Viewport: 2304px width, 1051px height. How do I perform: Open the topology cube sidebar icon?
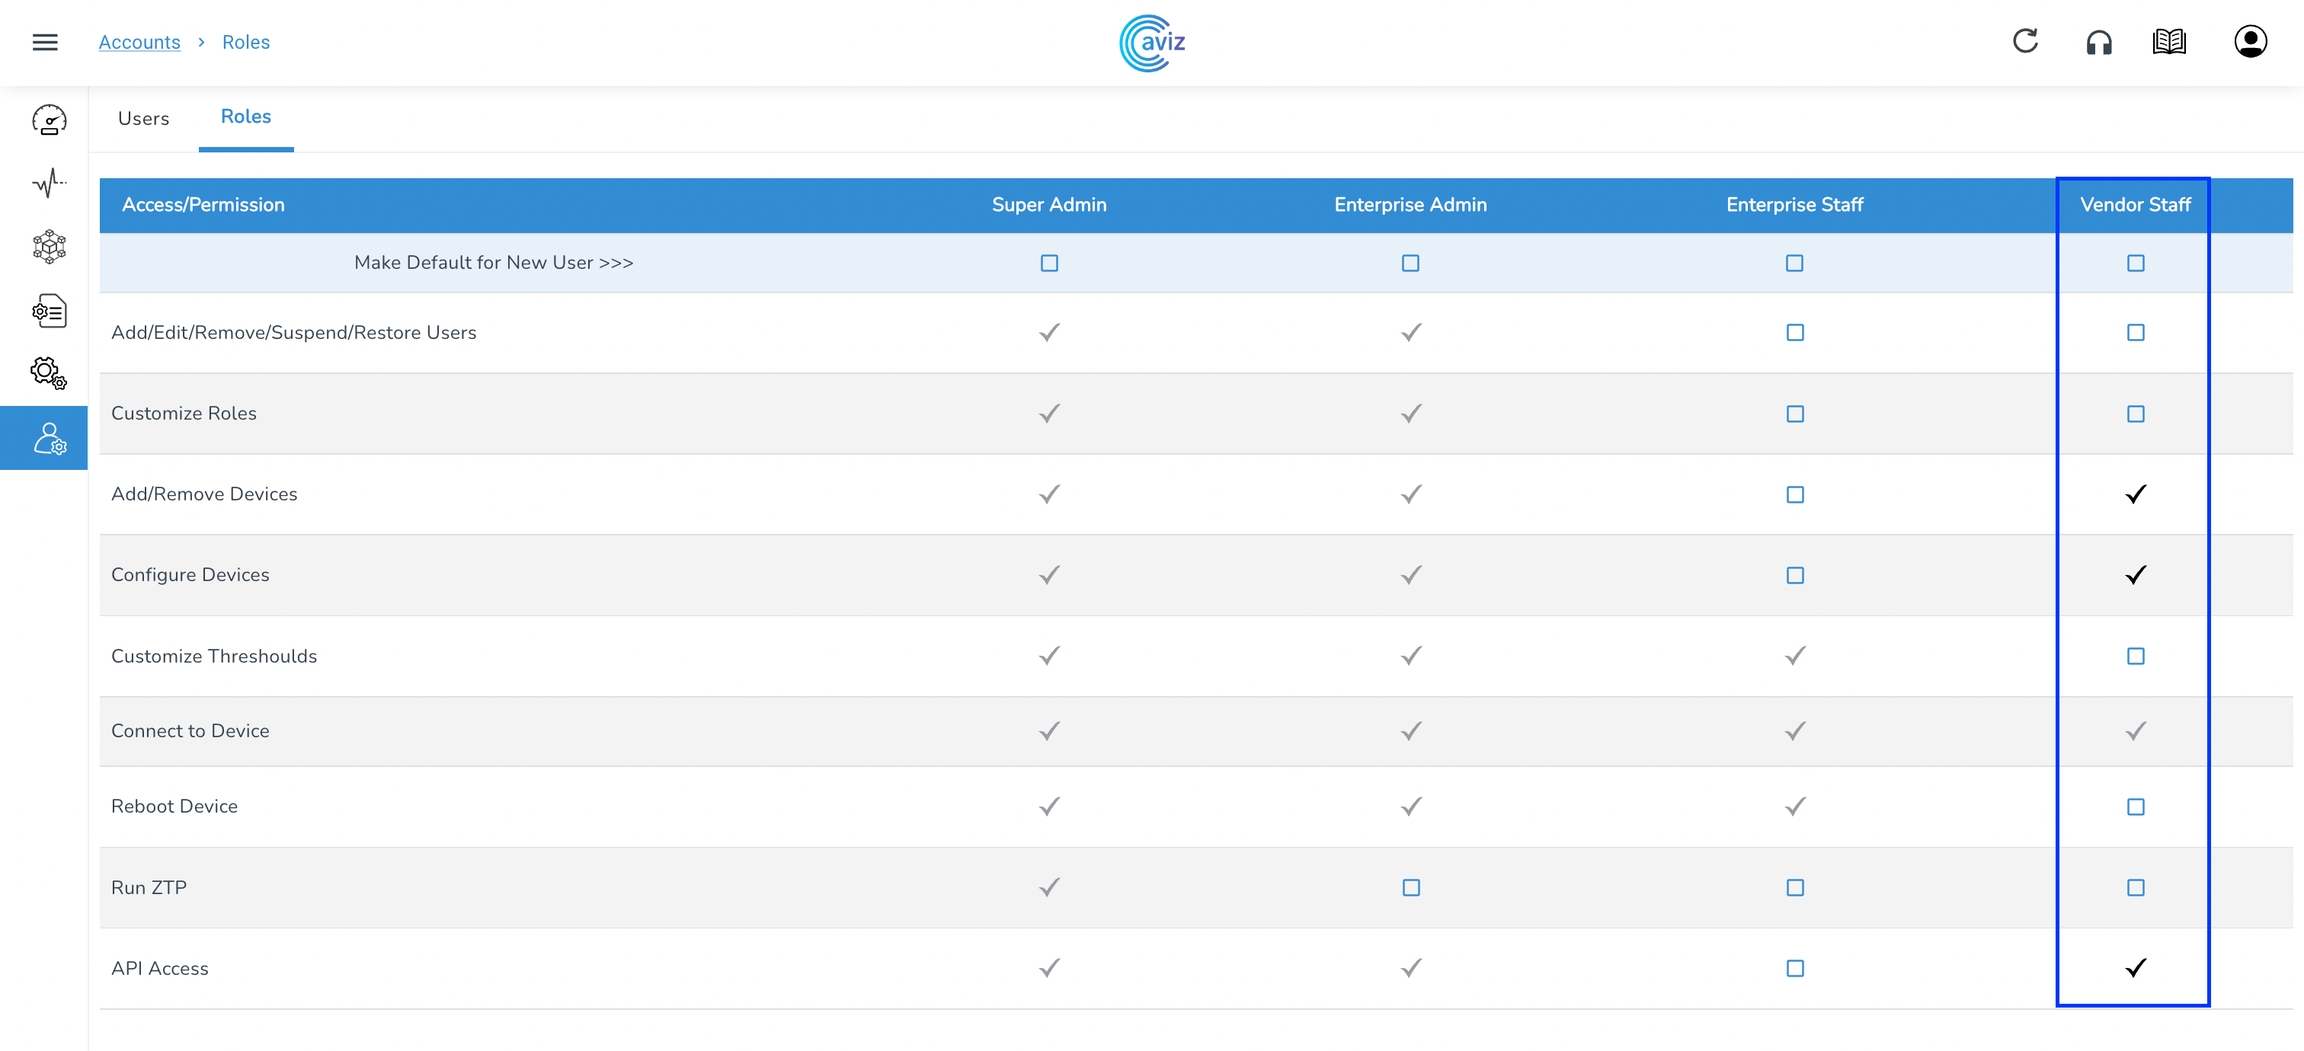tap(49, 246)
